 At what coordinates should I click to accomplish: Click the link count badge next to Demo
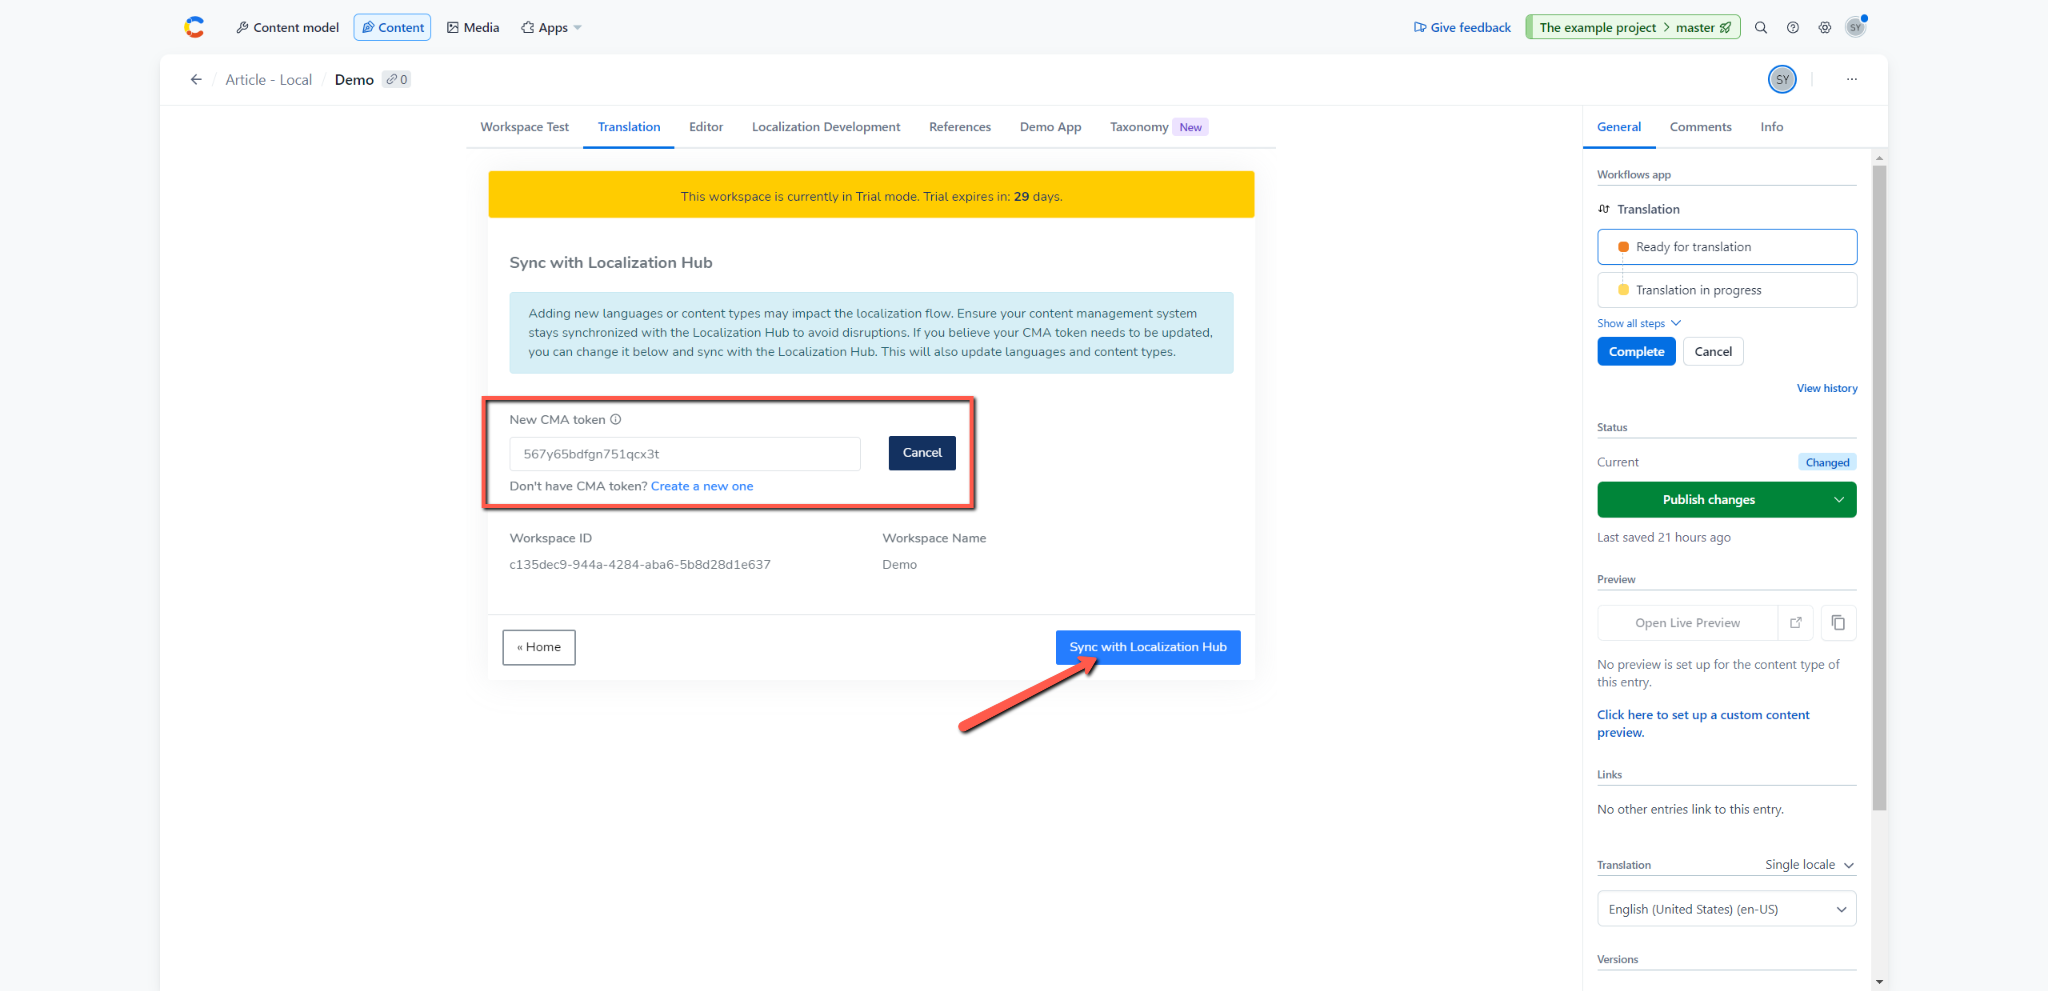tap(397, 80)
